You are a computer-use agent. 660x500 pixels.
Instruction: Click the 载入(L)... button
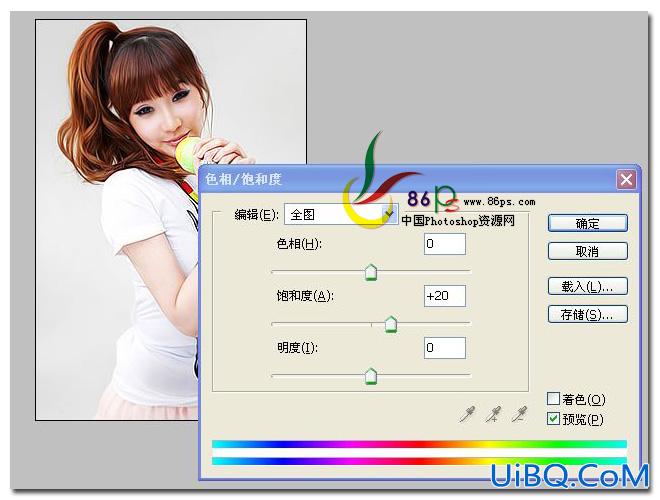pos(588,287)
